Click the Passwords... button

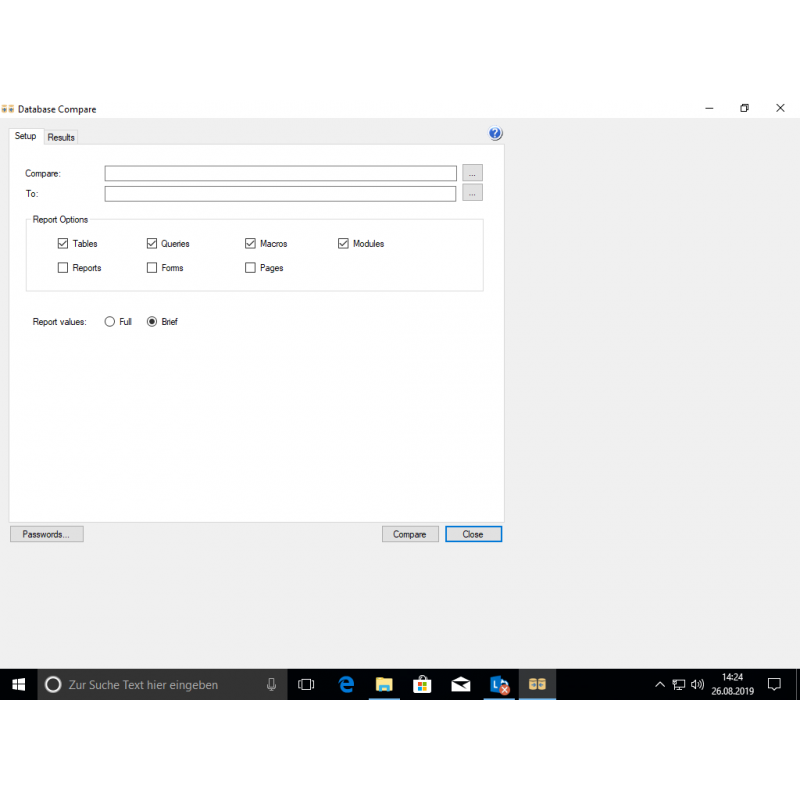[46, 534]
